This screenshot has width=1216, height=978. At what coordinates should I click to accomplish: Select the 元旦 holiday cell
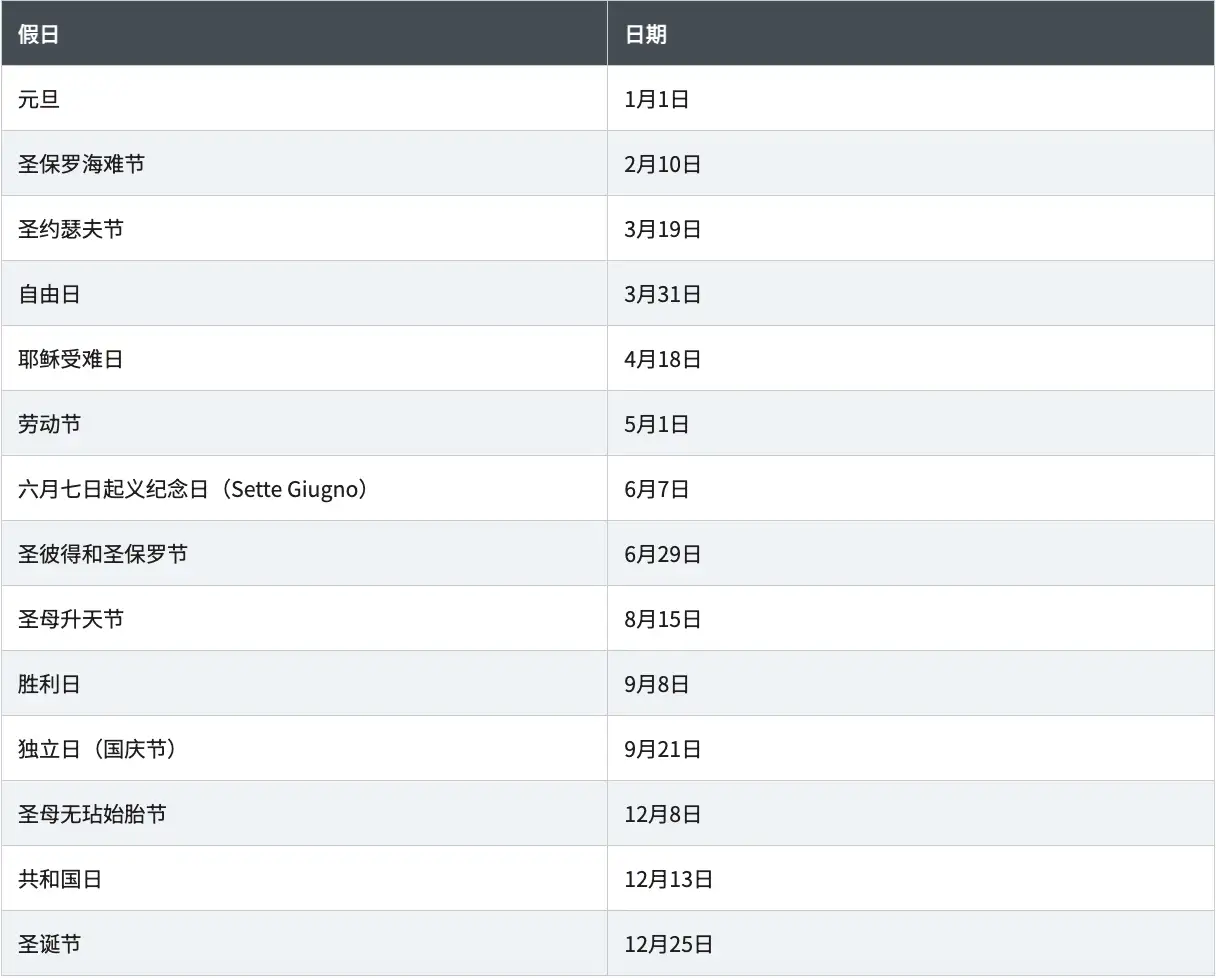(39, 99)
